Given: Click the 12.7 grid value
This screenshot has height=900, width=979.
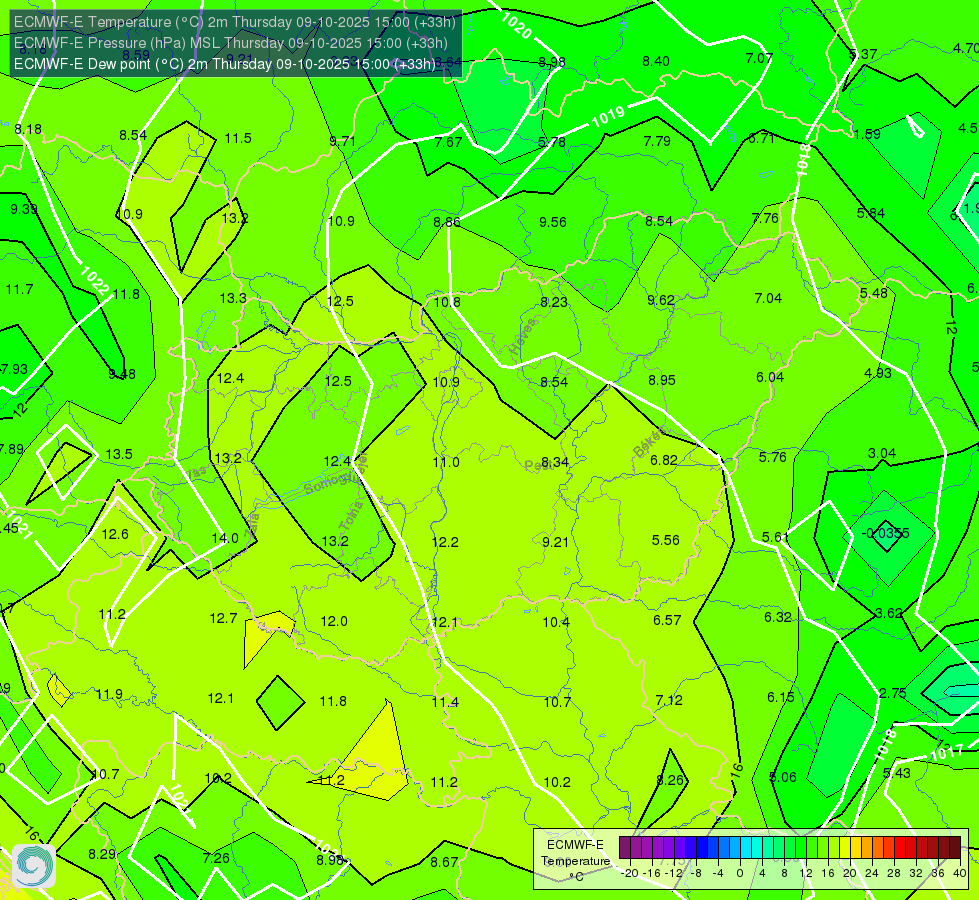Looking at the screenshot, I should pos(223,618).
